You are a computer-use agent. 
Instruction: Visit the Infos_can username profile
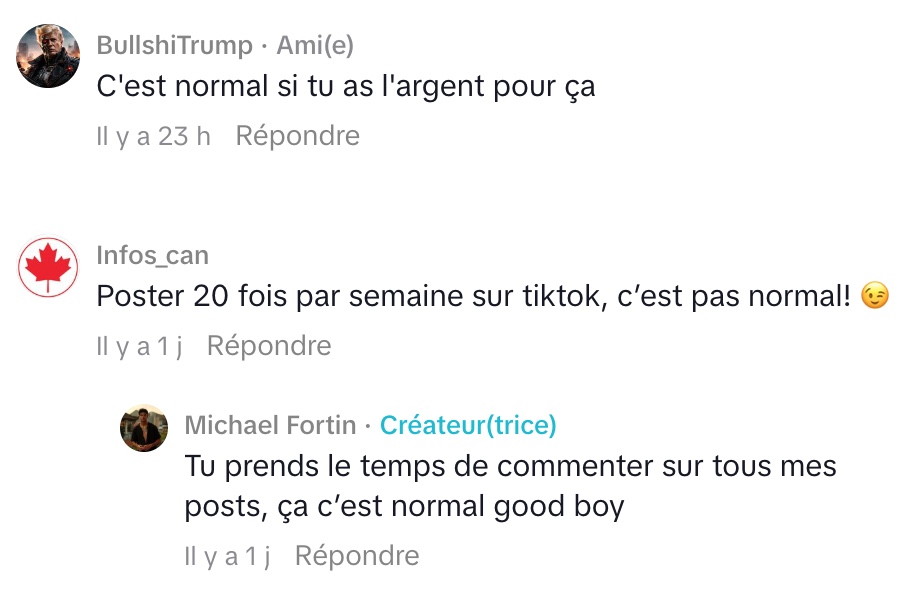pyautogui.click(x=152, y=256)
